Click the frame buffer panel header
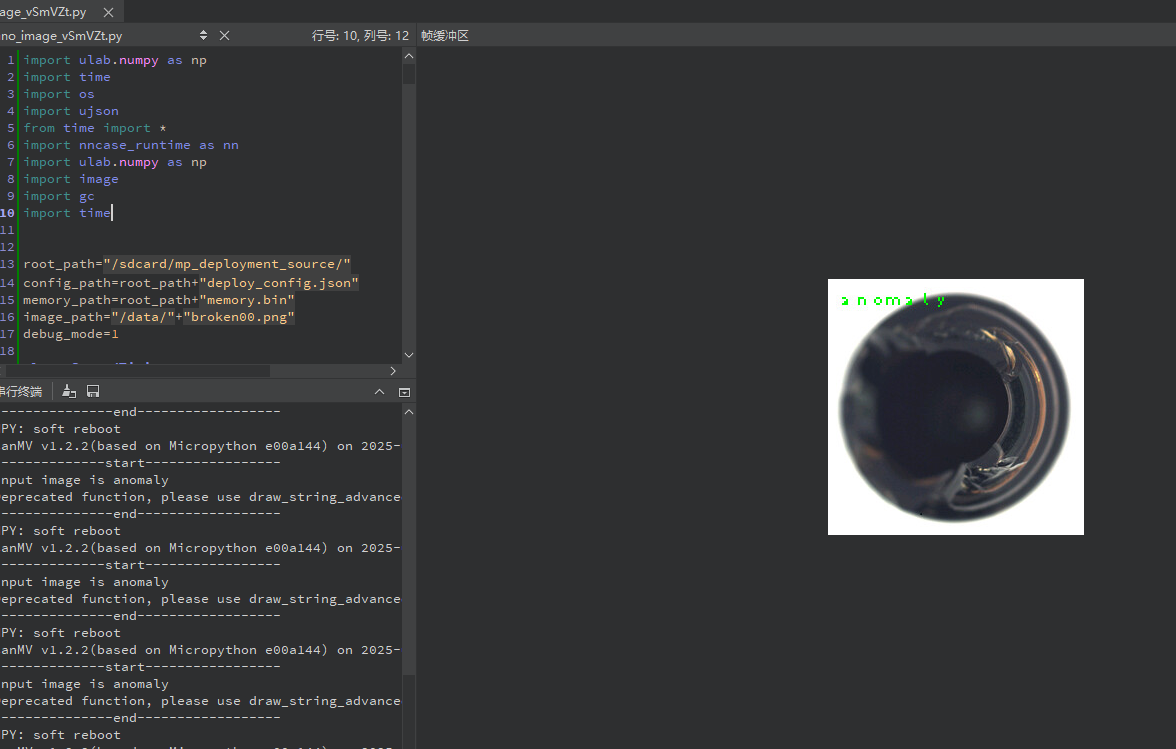The image size is (1176, 749). tap(445, 35)
